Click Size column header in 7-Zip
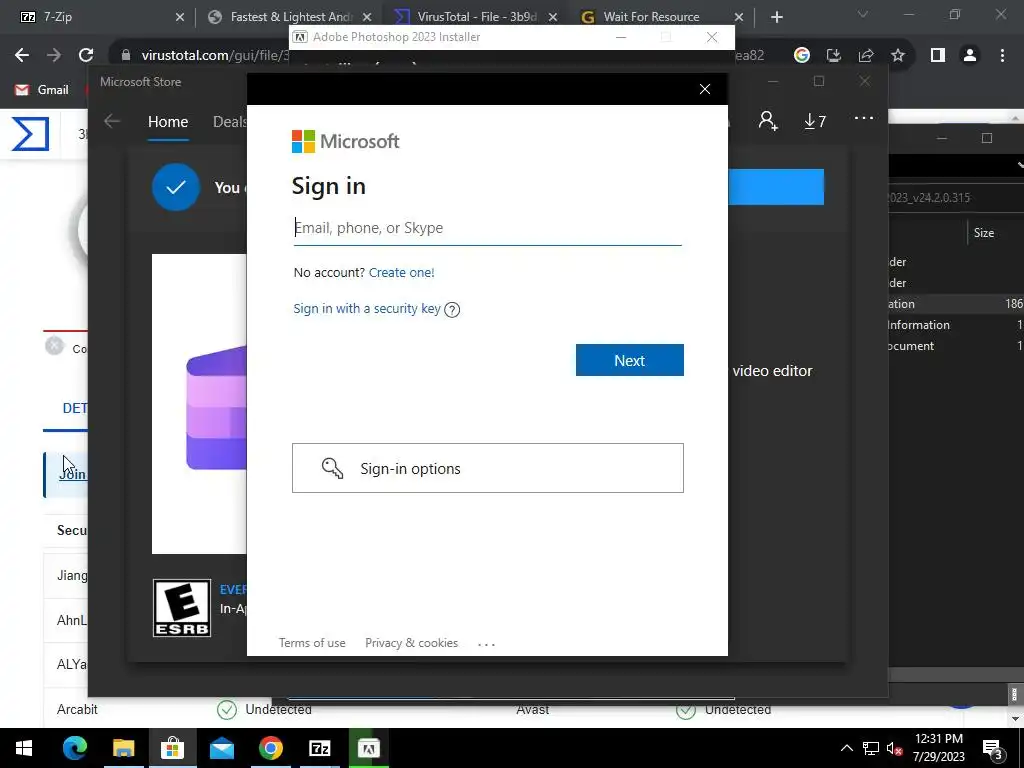 (984, 233)
